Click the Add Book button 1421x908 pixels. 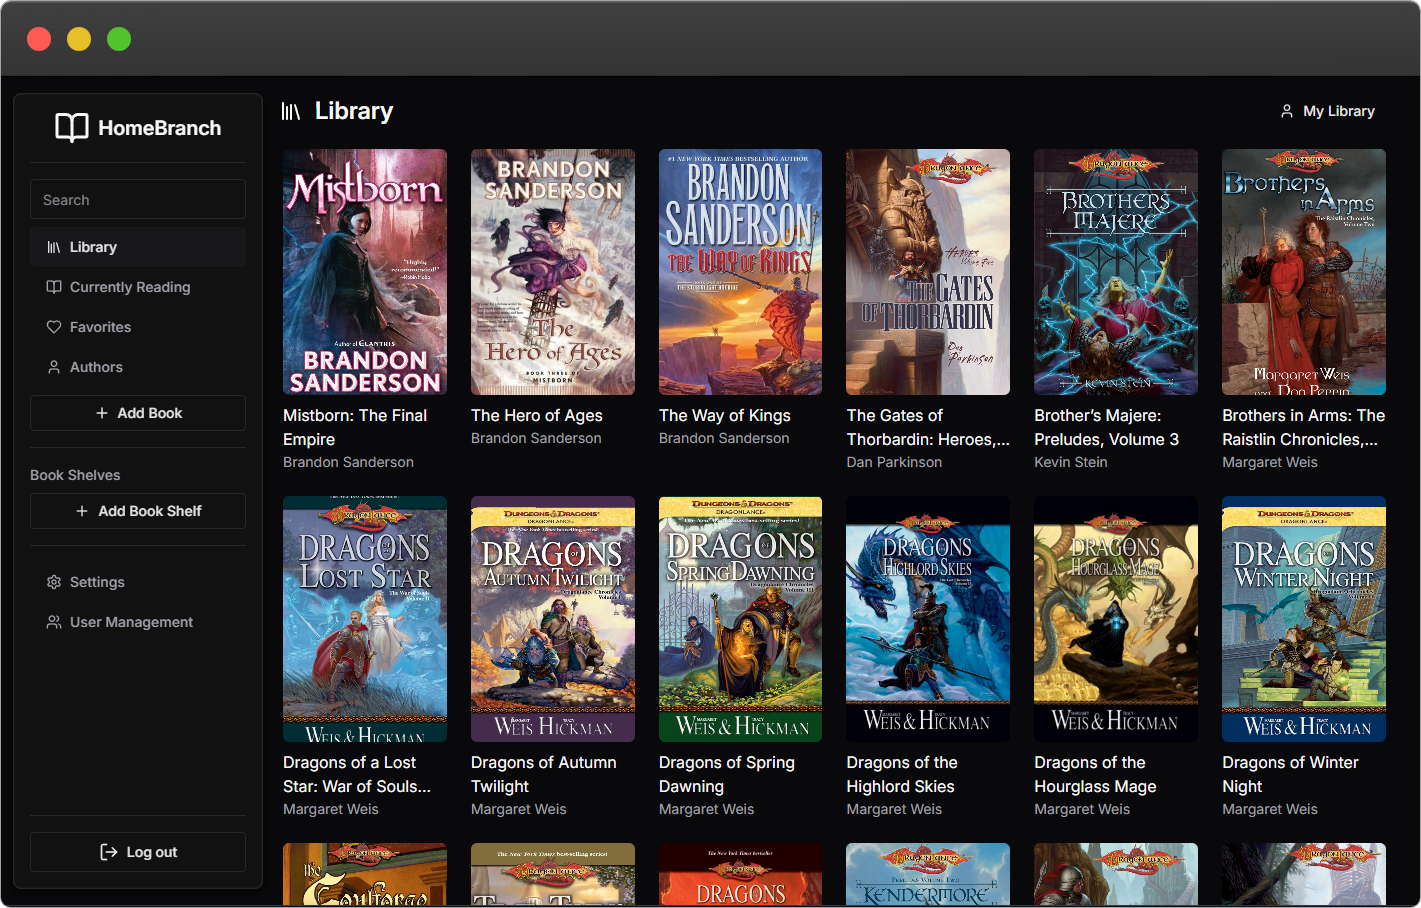click(x=137, y=413)
